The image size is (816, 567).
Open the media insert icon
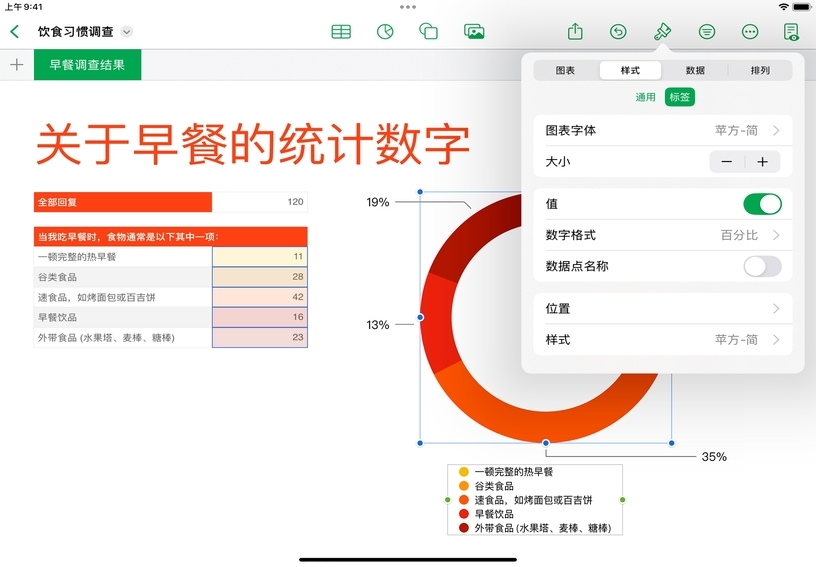(474, 31)
